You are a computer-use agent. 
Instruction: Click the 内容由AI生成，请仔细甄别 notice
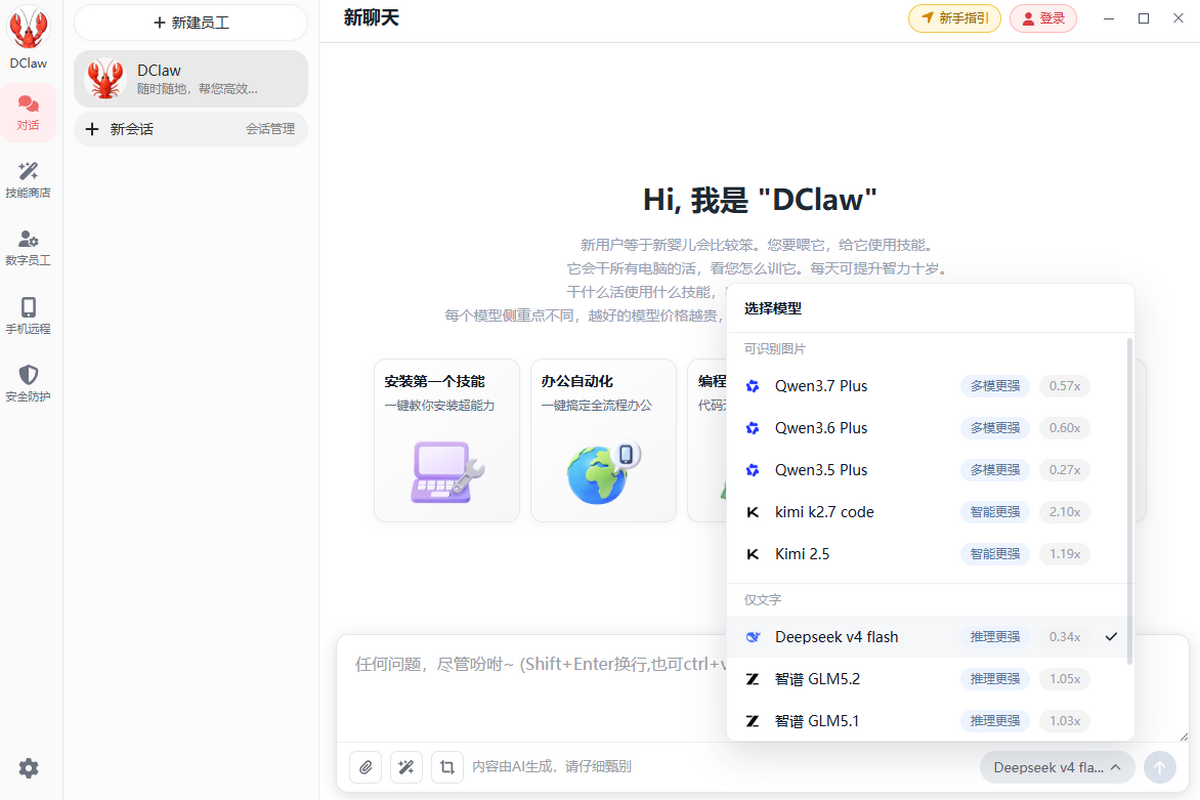[552, 767]
